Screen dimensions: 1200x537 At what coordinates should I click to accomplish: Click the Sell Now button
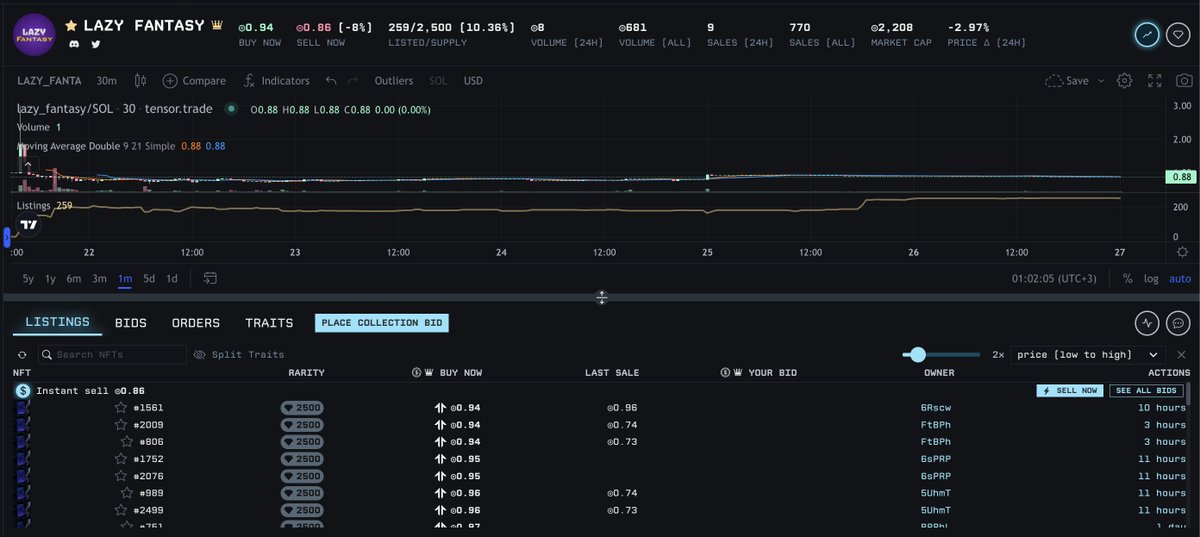pyautogui.click(x=1069, y=391)
